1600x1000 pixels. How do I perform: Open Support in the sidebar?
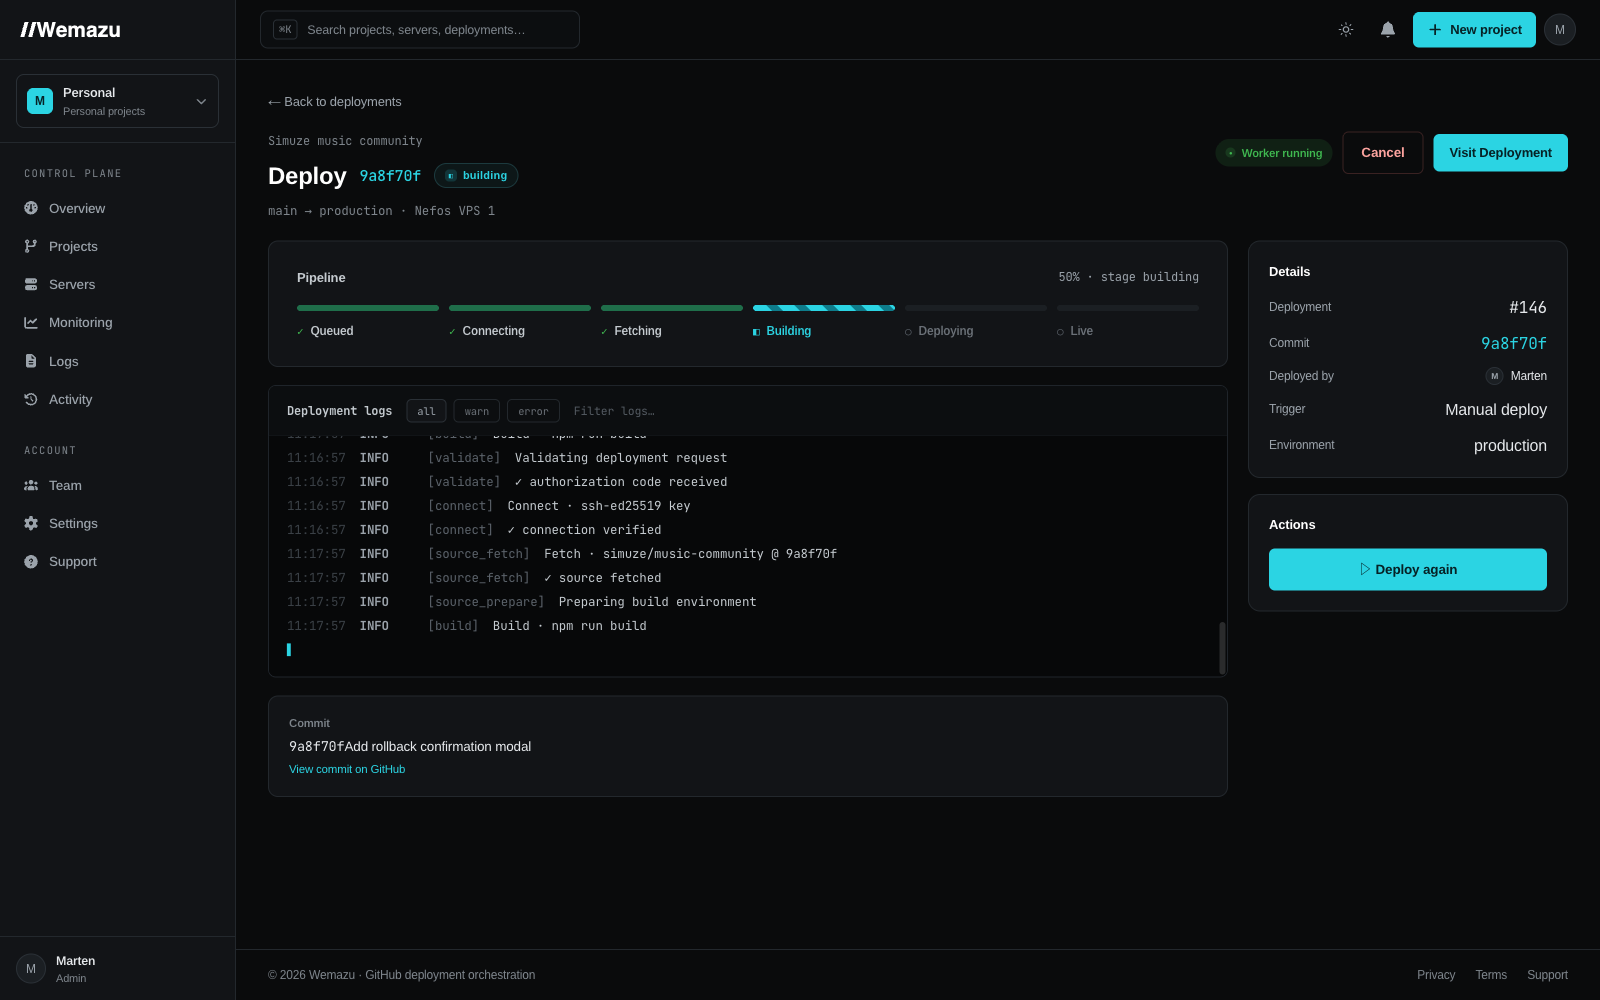click(118, 562)
